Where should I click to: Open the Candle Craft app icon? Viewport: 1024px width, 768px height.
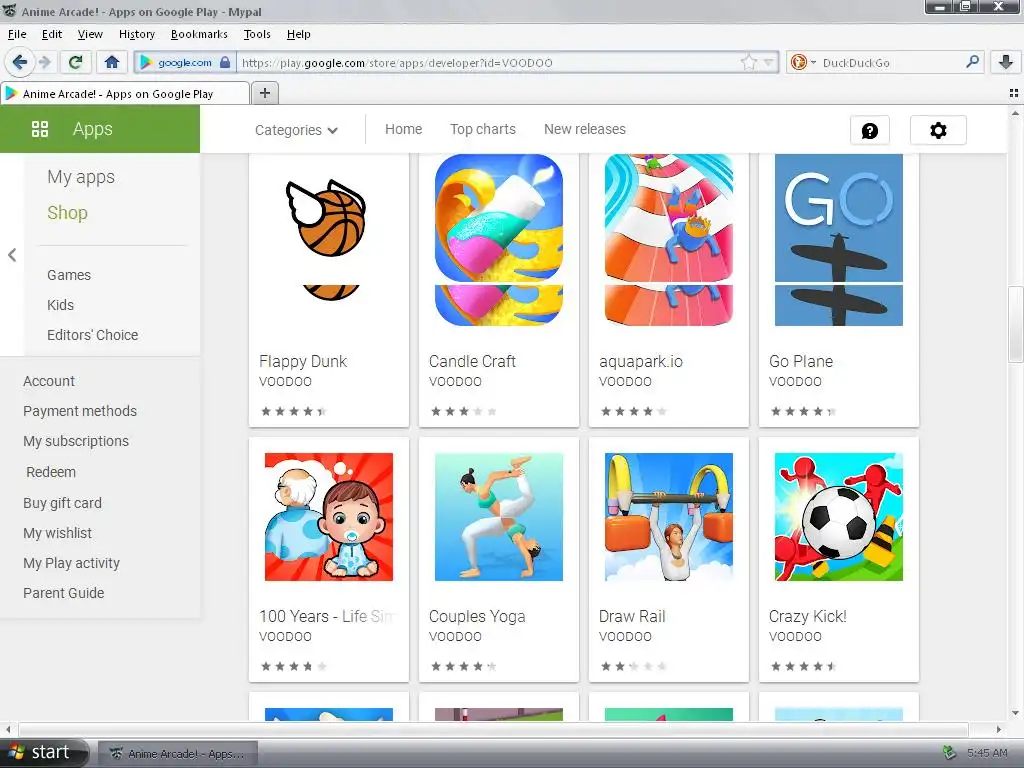(499, 240)
